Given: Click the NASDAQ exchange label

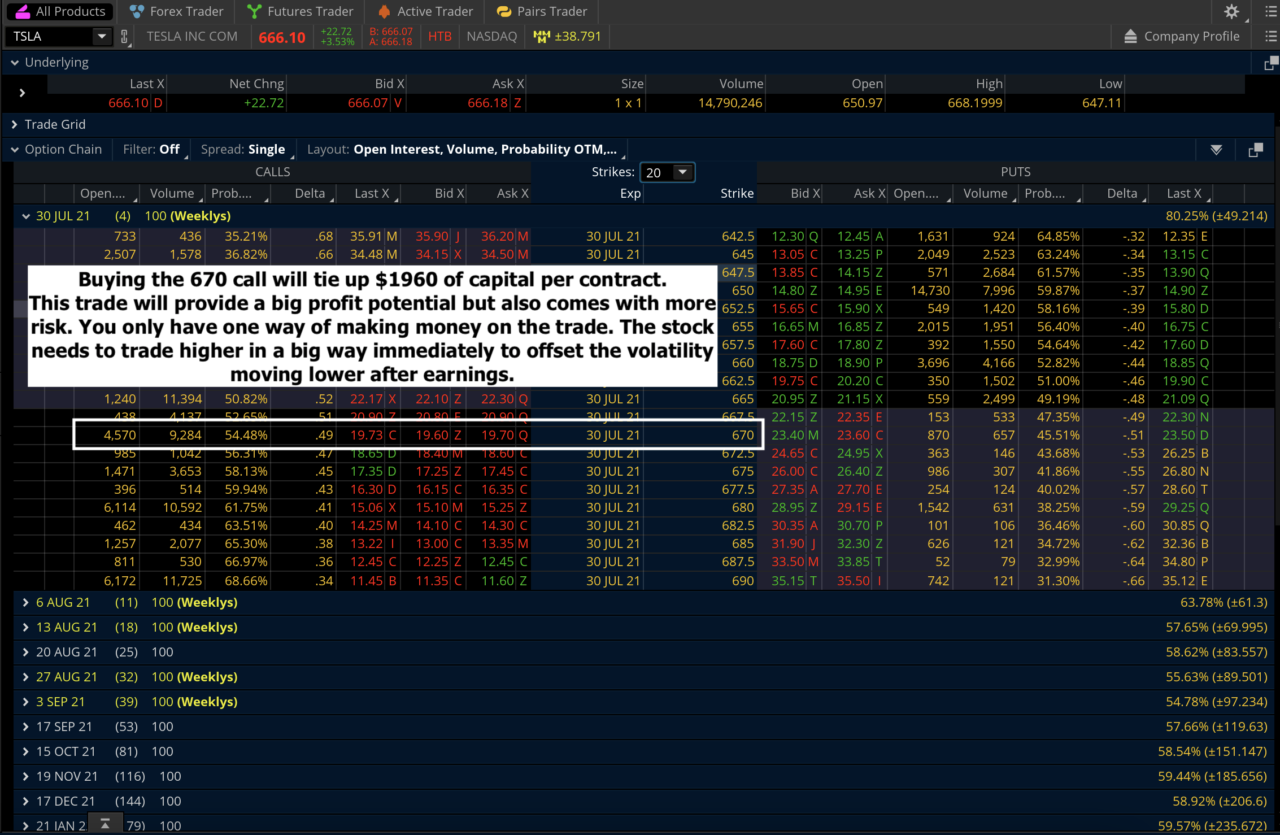Looking at the screenshot, I should (x=492, y=36).
